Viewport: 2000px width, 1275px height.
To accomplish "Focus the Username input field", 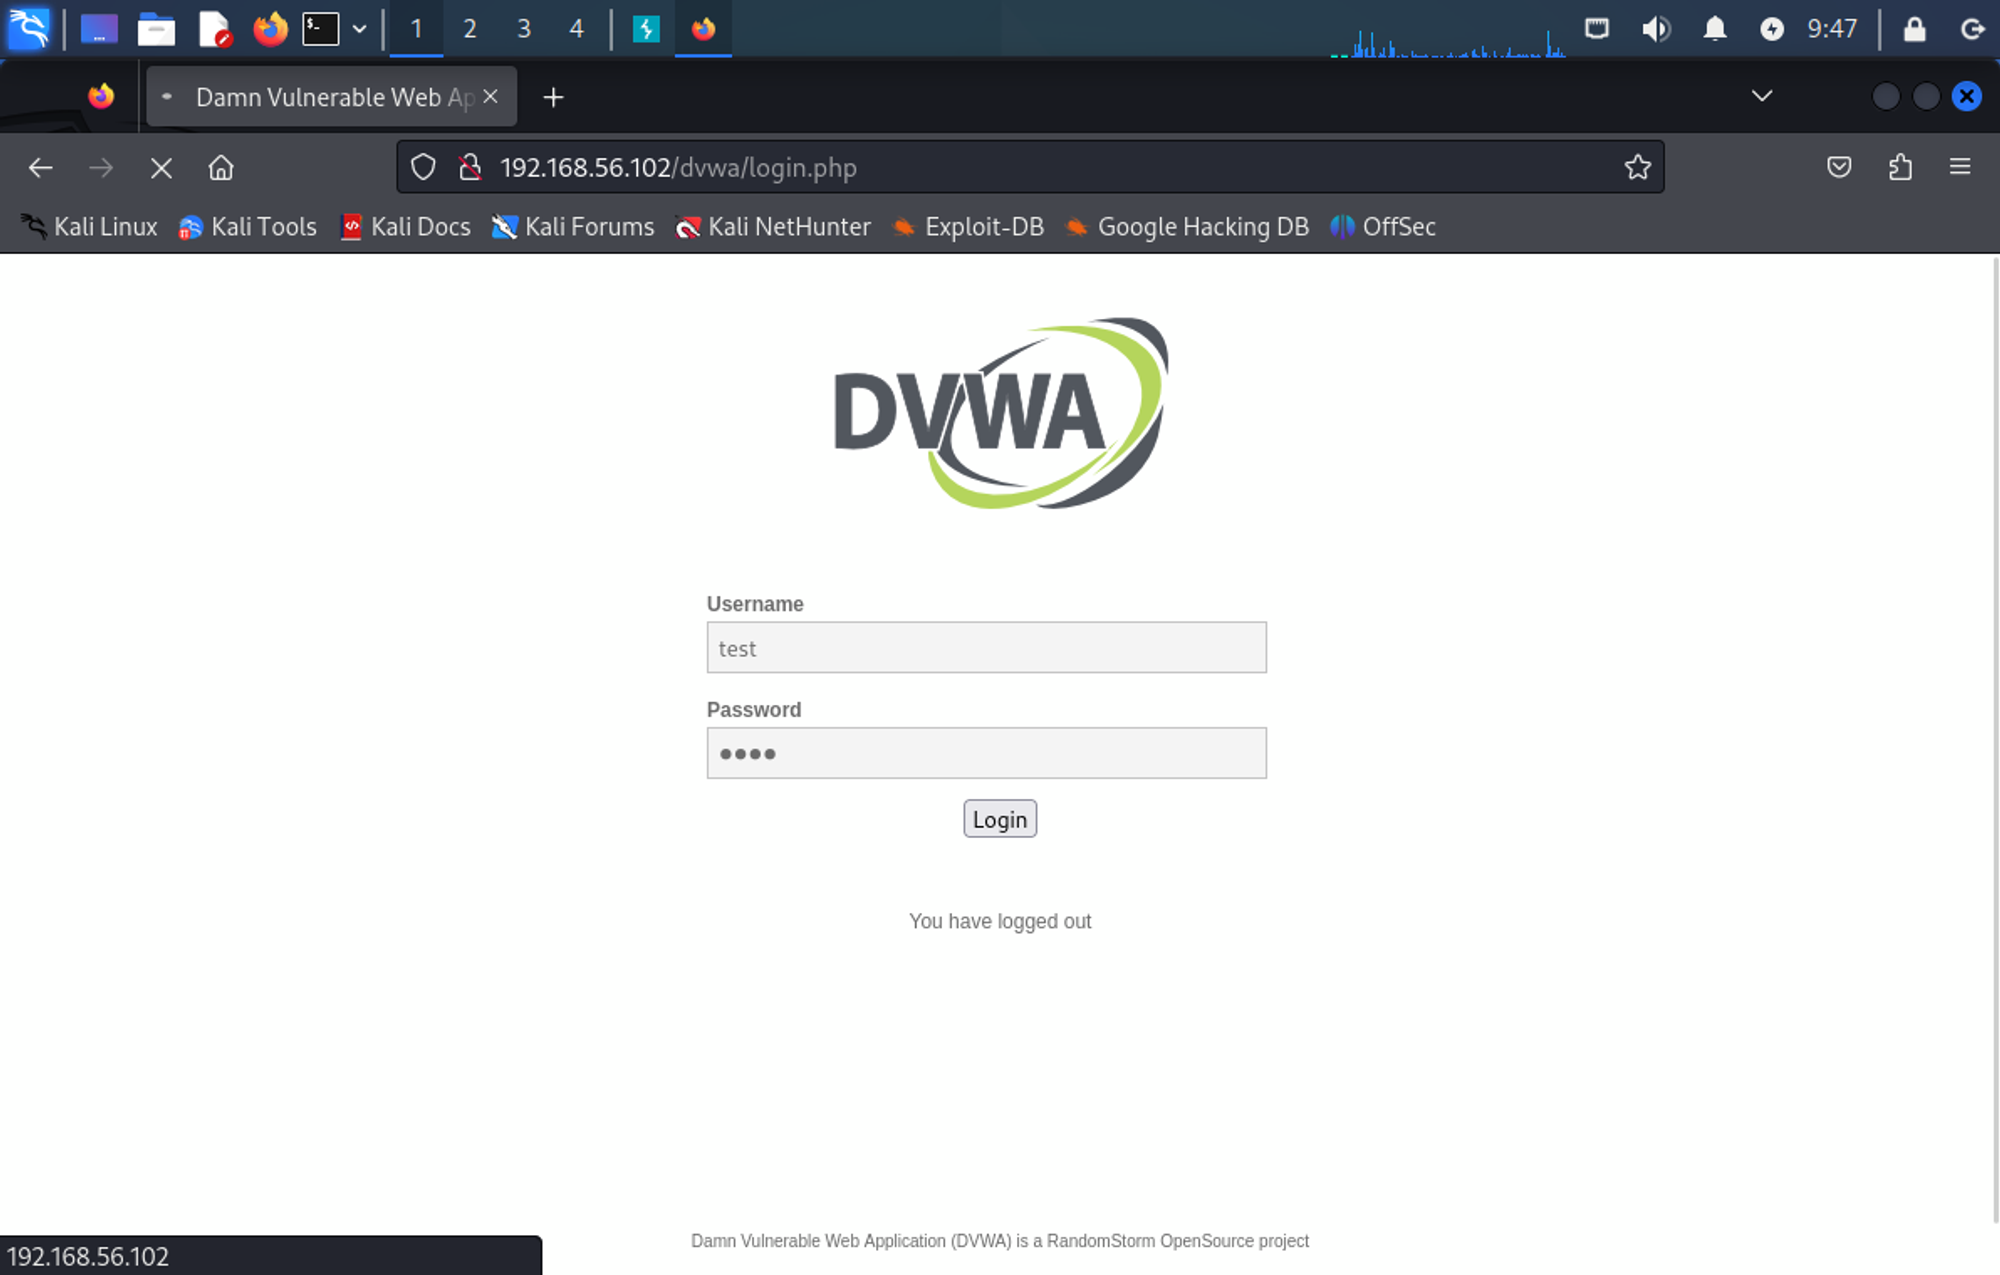I will tap(986, 647).
